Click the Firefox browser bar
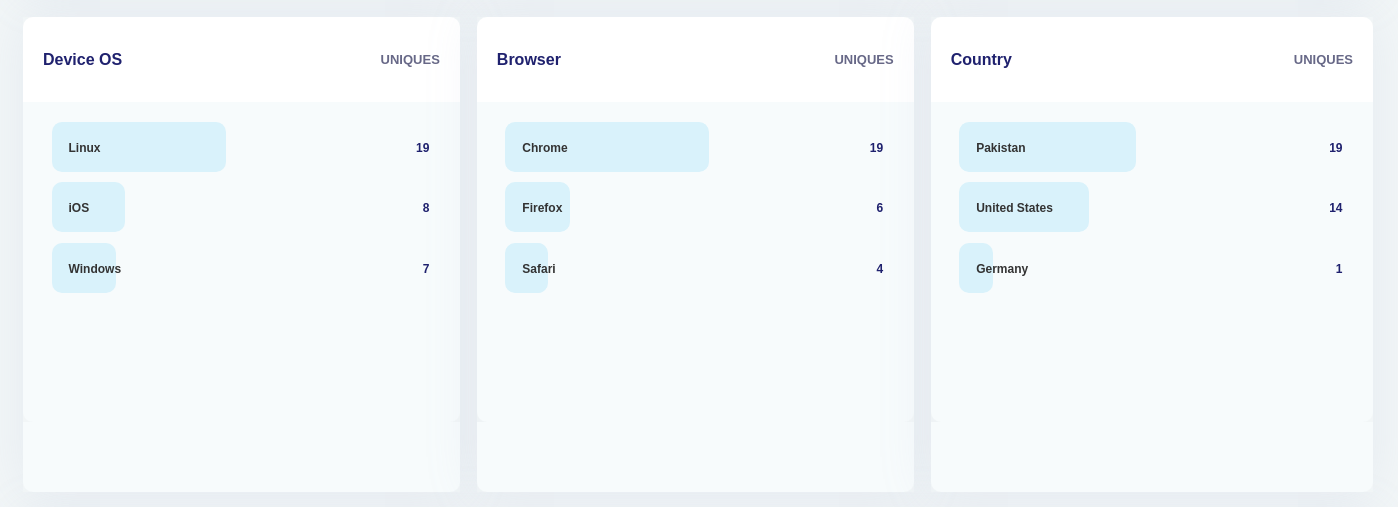 pos(537,207)
